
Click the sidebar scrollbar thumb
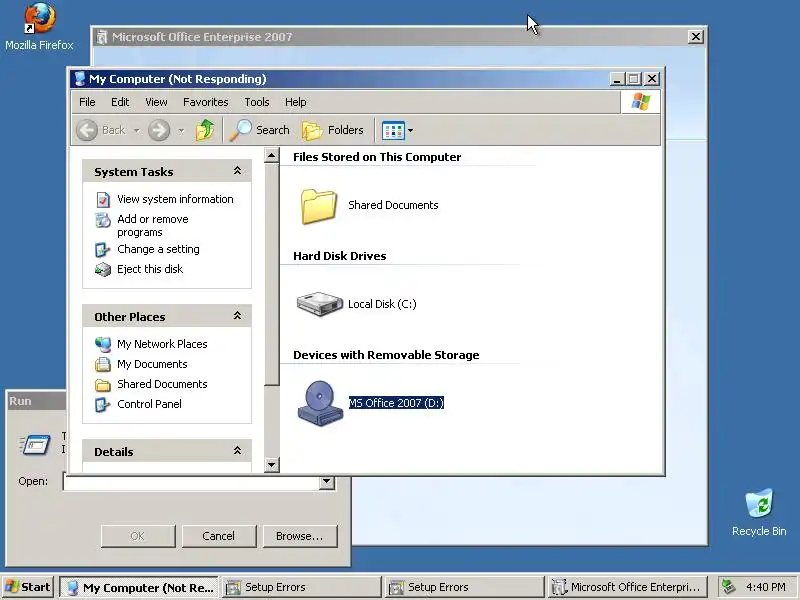271,274
